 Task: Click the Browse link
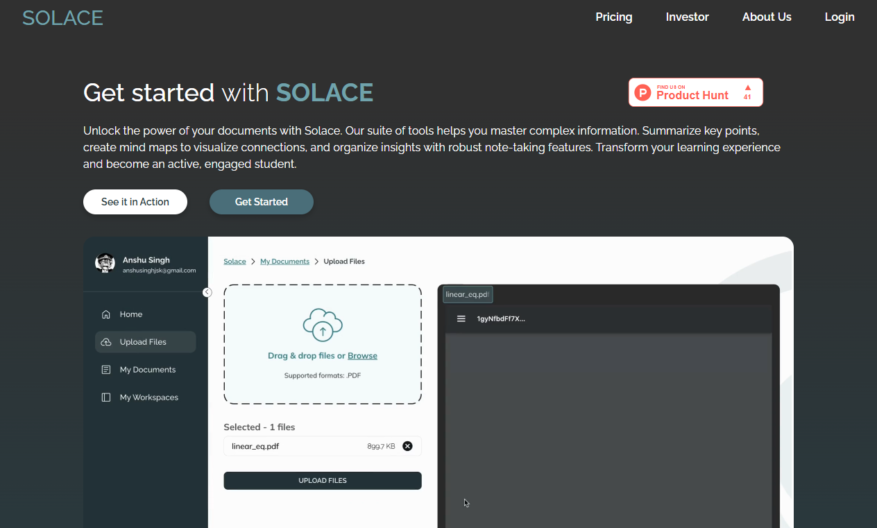[362, 356]
